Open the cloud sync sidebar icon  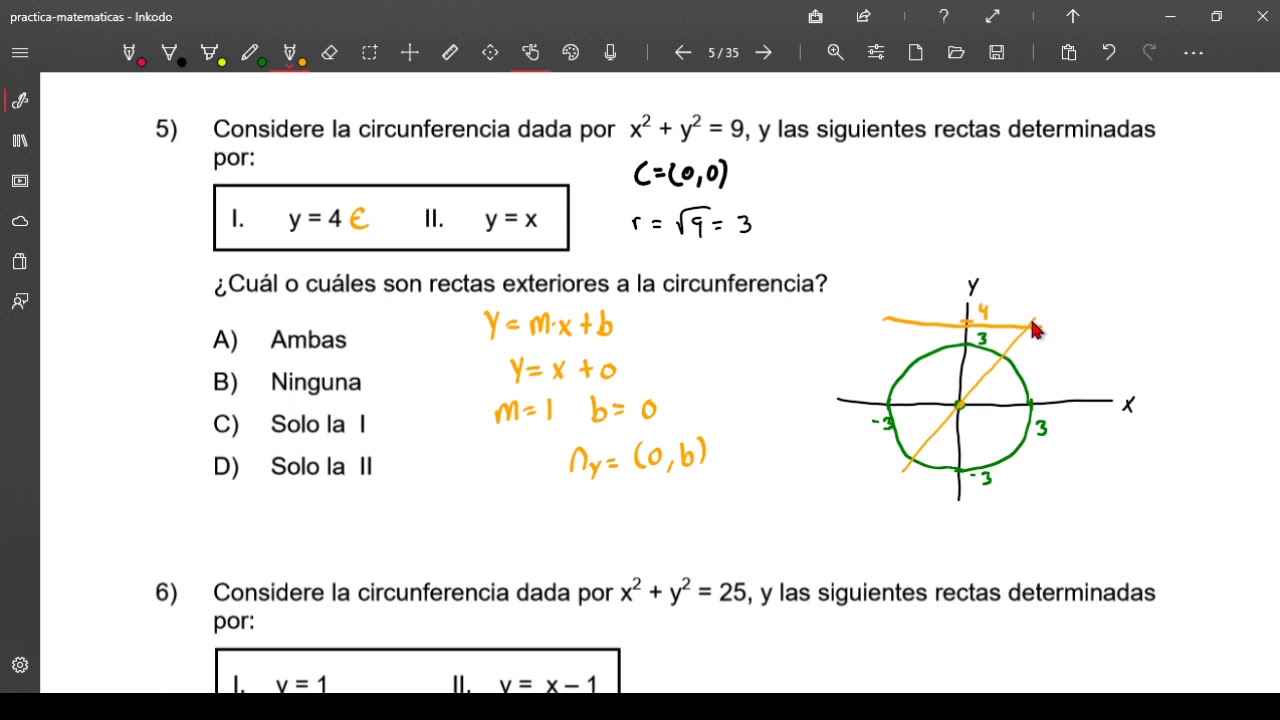click(x=20, y=221)
